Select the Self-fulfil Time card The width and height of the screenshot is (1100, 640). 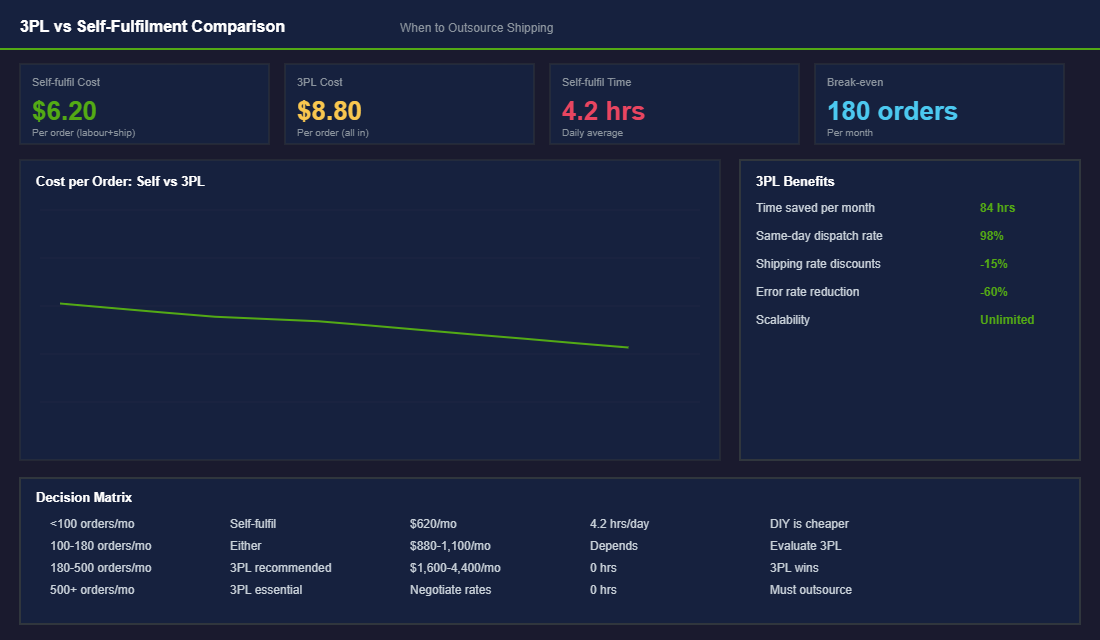coord(674,103)
